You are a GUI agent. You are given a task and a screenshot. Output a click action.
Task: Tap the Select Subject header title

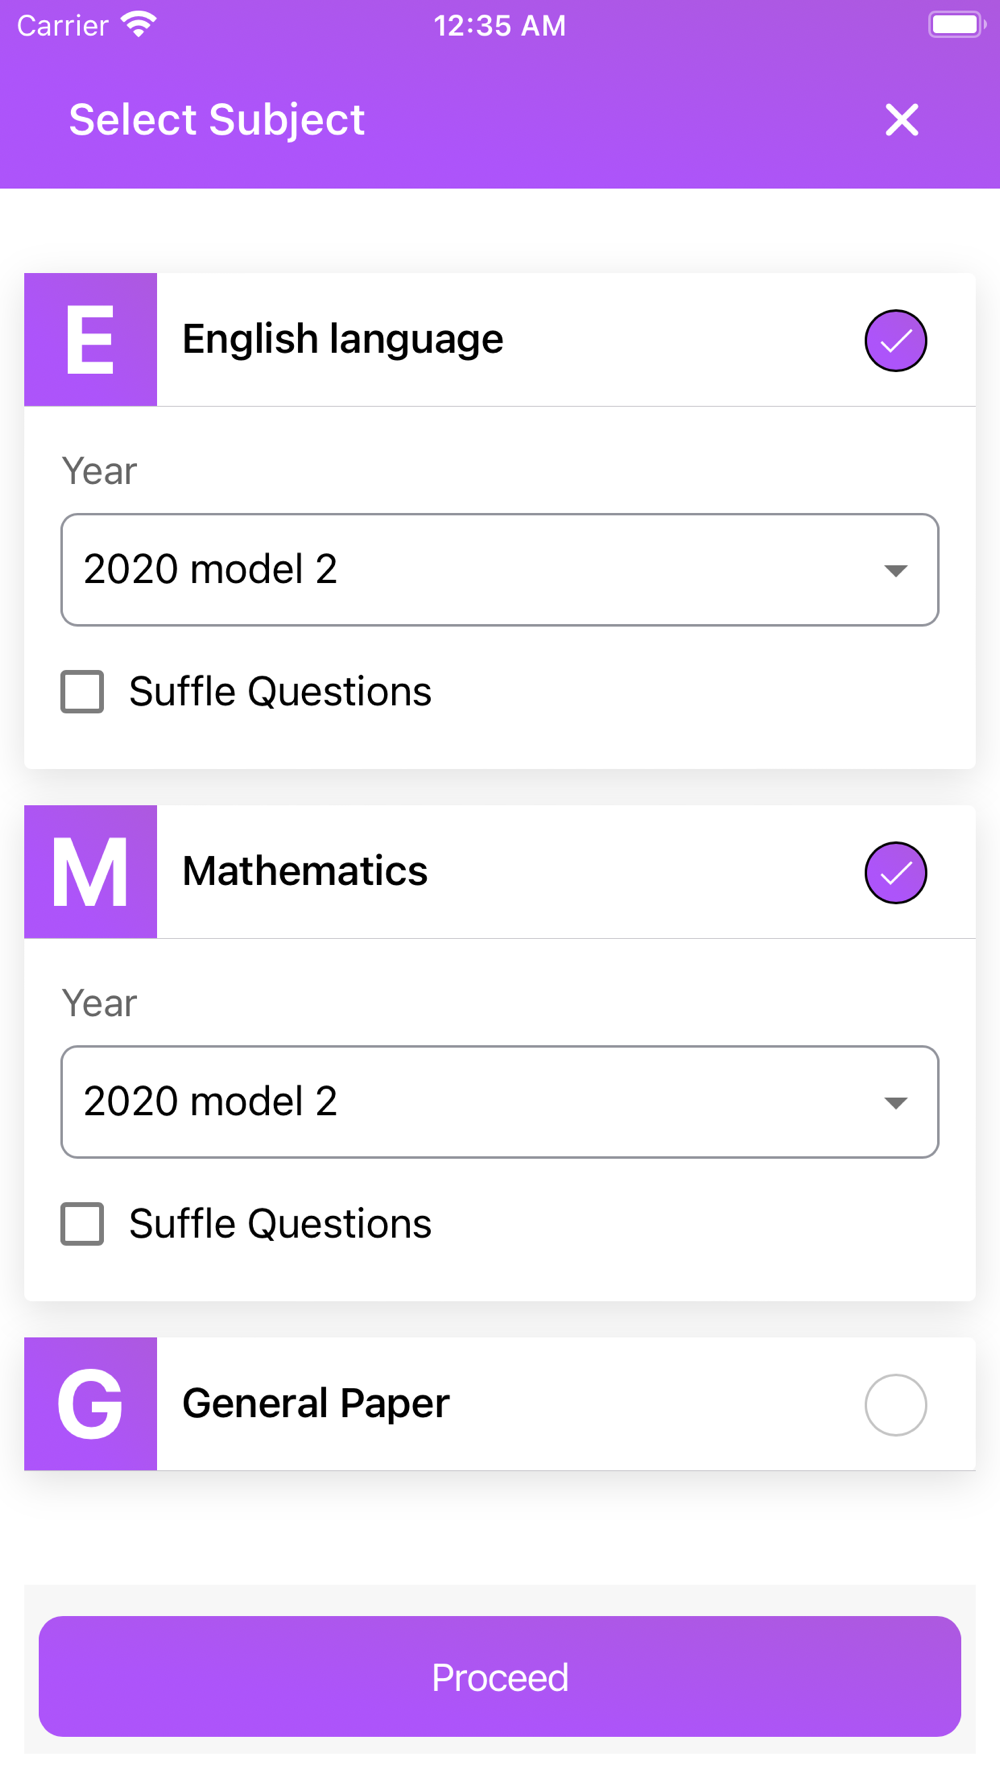tap(216, 120)
